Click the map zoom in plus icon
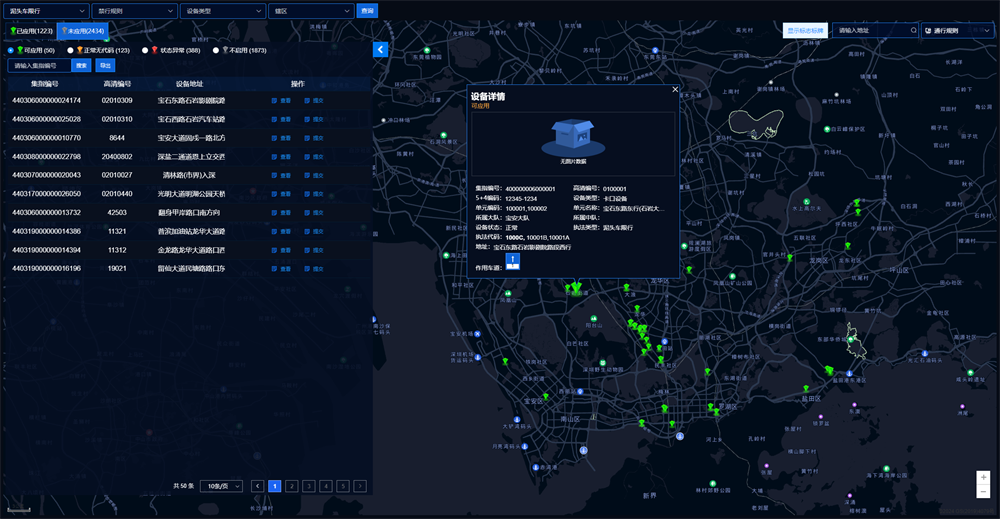 click(x=983, y=477)
